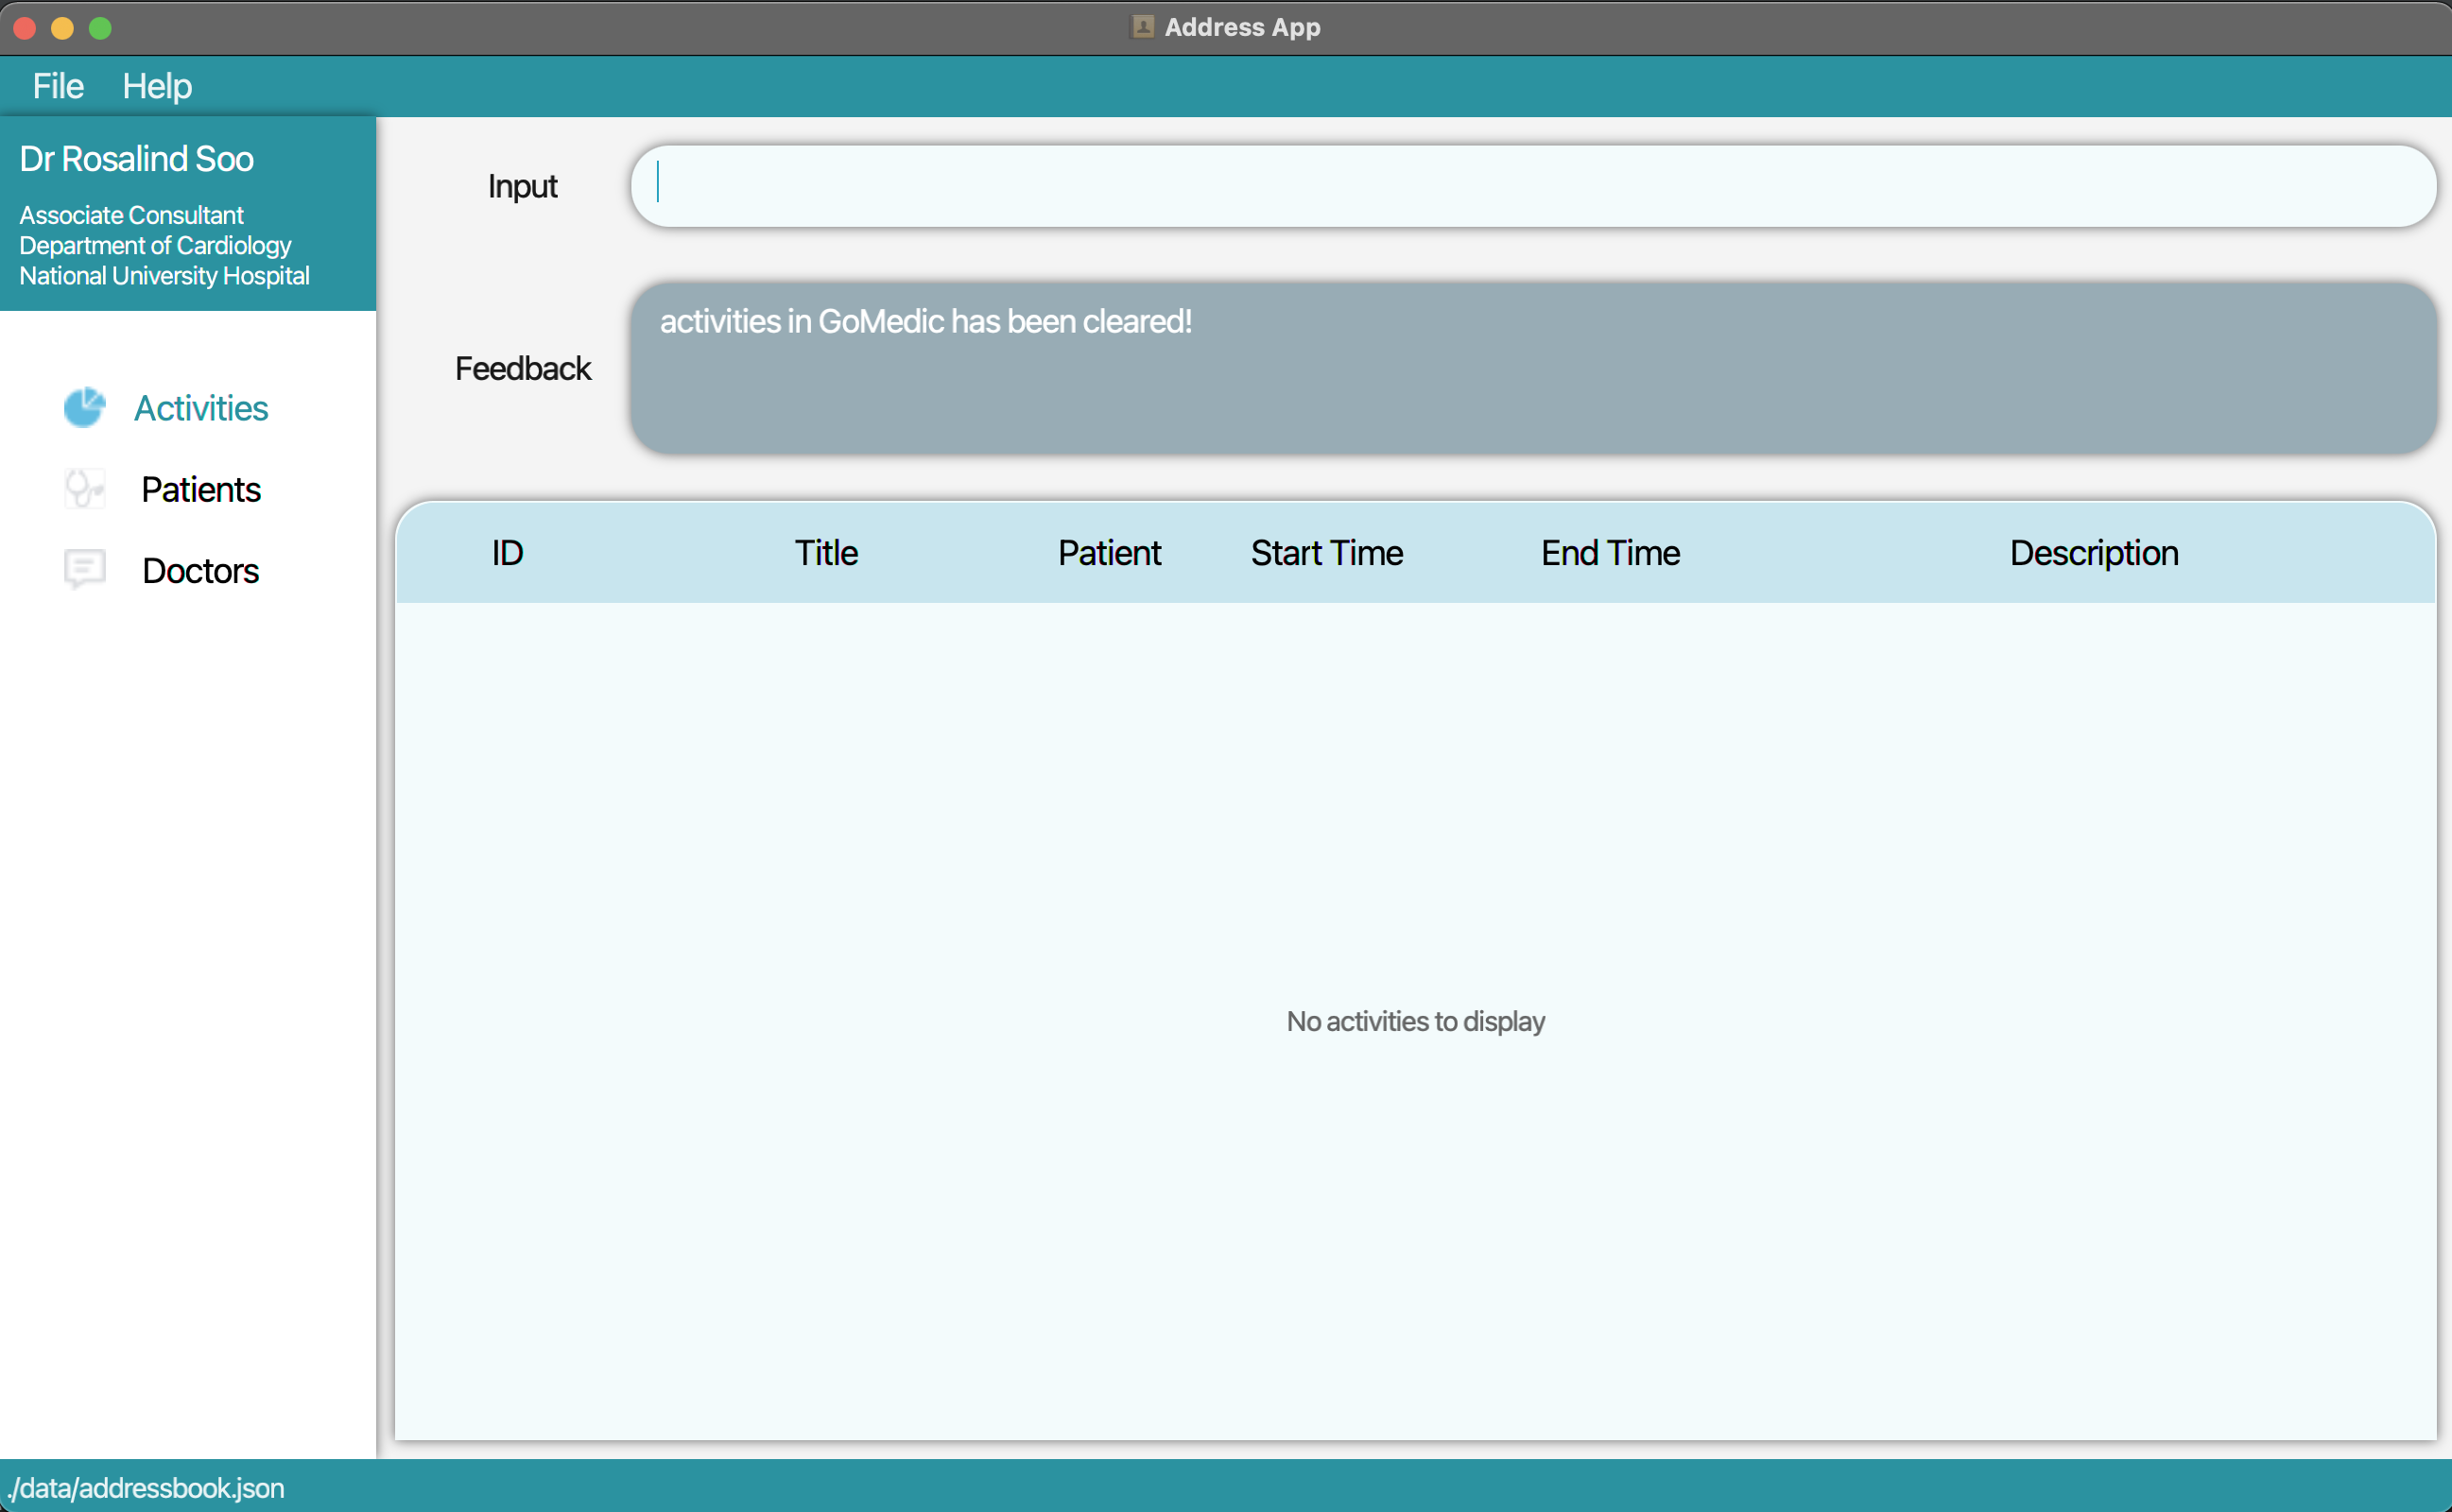Click the Description column header
The height and width of the screenshot is (1512, 2452).
click(x=2093, y=552)
